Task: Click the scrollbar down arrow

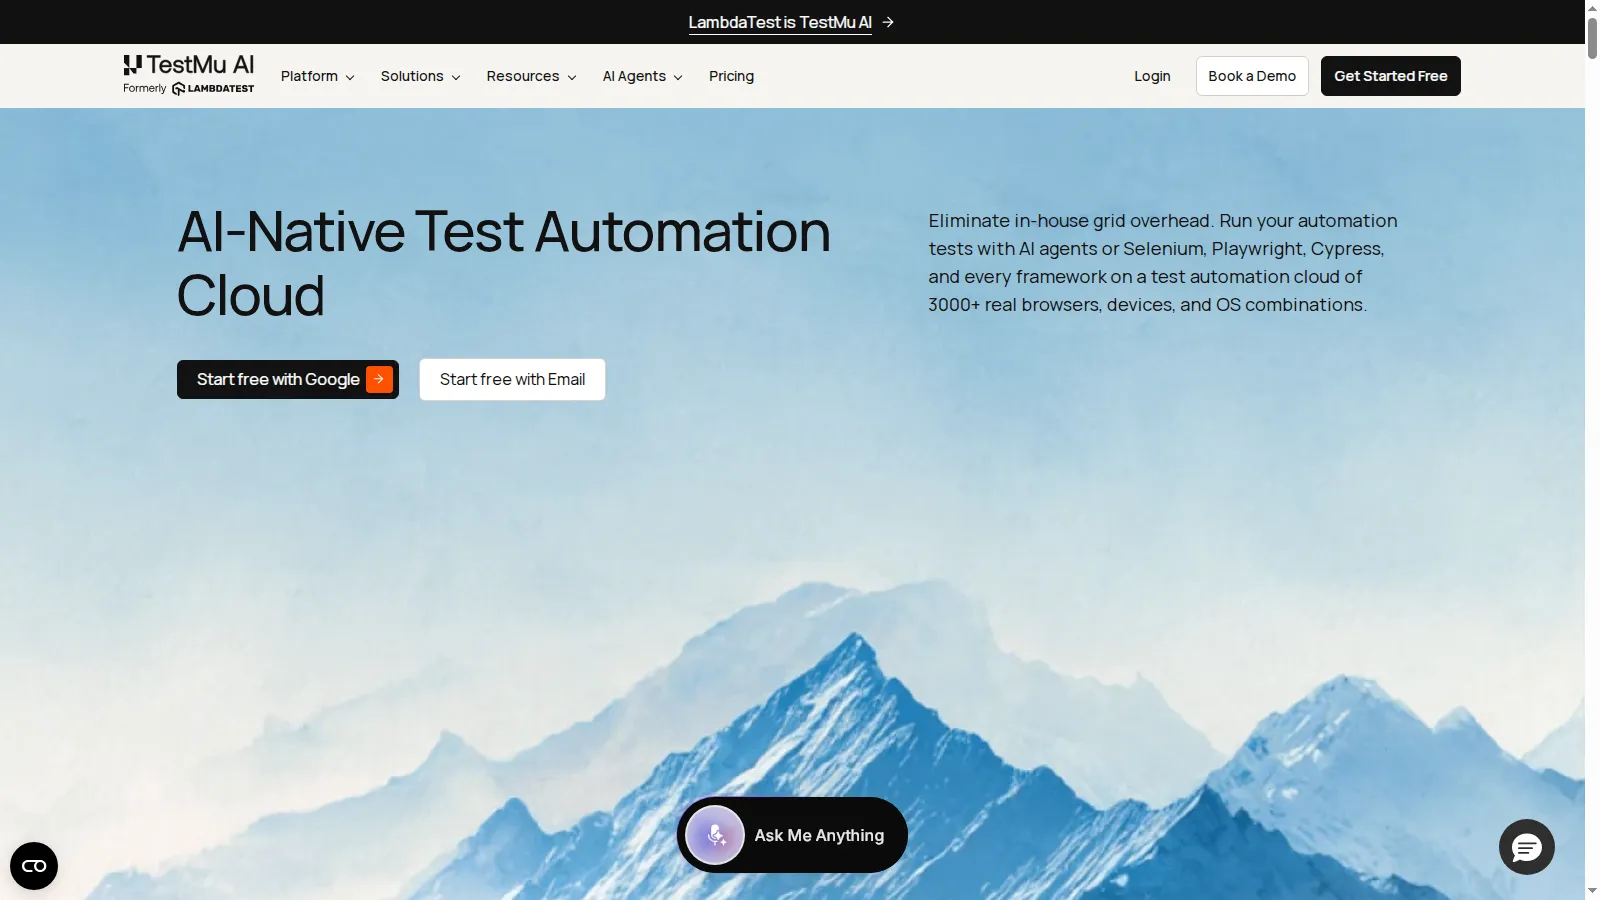Action: click(x=1592, y=891)
